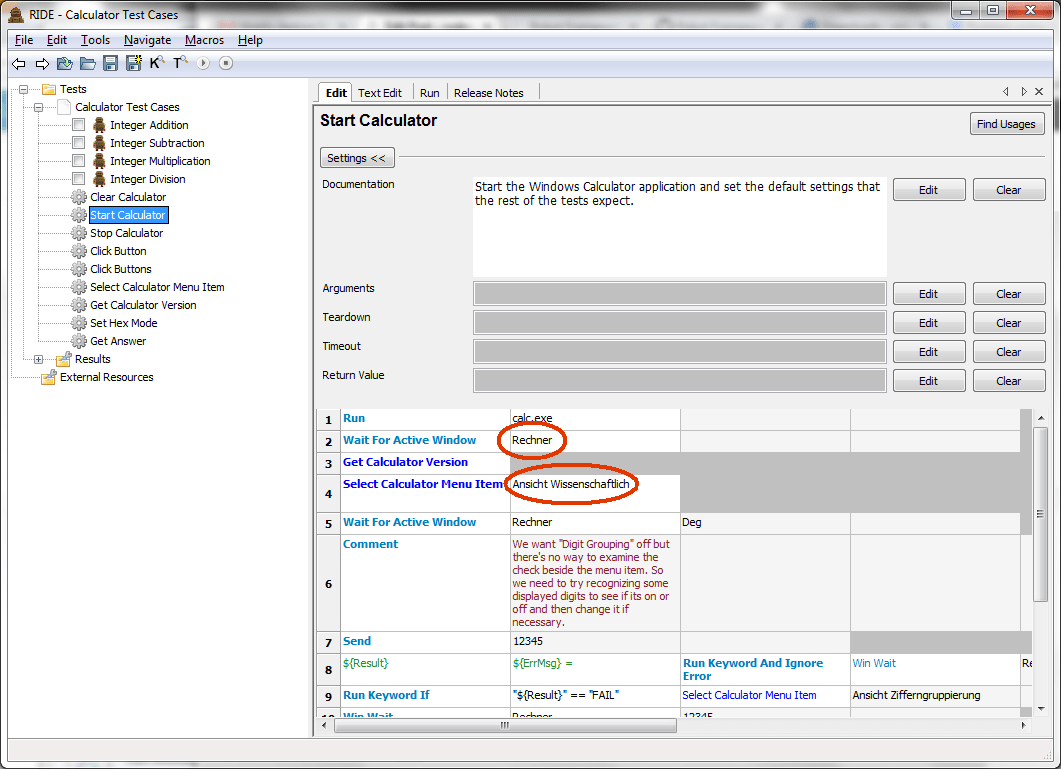The image size is (1061, 769).
Task: Open Search Tests with T icon
Action: coord(180,64)
